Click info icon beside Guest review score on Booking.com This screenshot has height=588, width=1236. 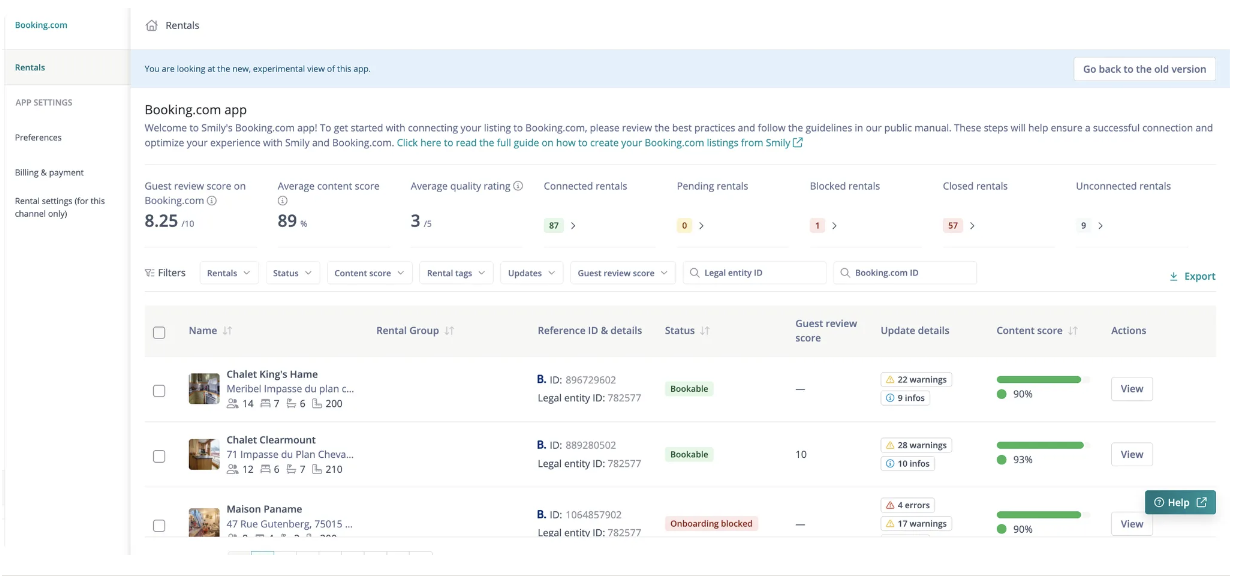tap(212, 201)
